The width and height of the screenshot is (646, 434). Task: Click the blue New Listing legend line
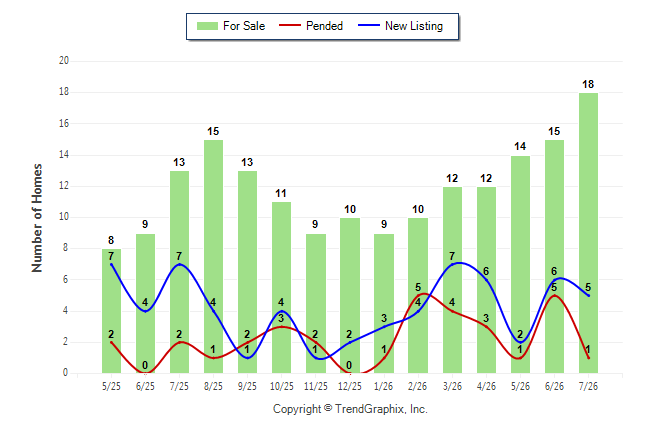pos(369,26)
